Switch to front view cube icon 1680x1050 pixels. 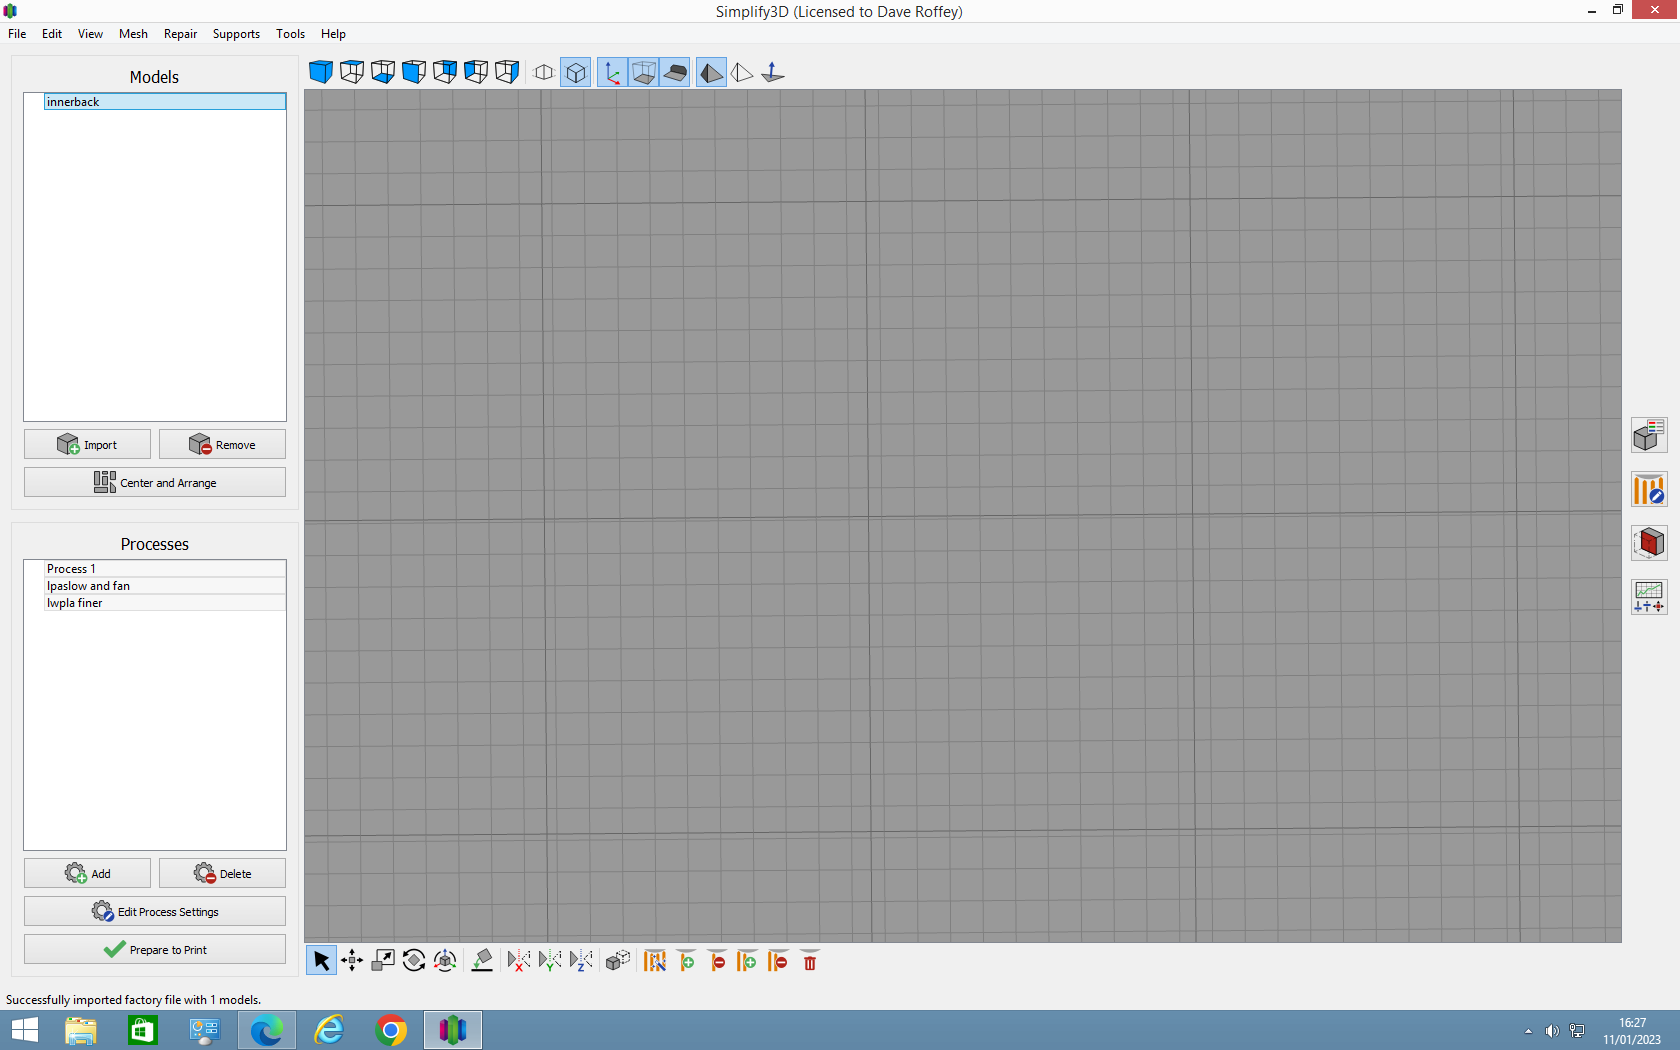tap(414, 72)
